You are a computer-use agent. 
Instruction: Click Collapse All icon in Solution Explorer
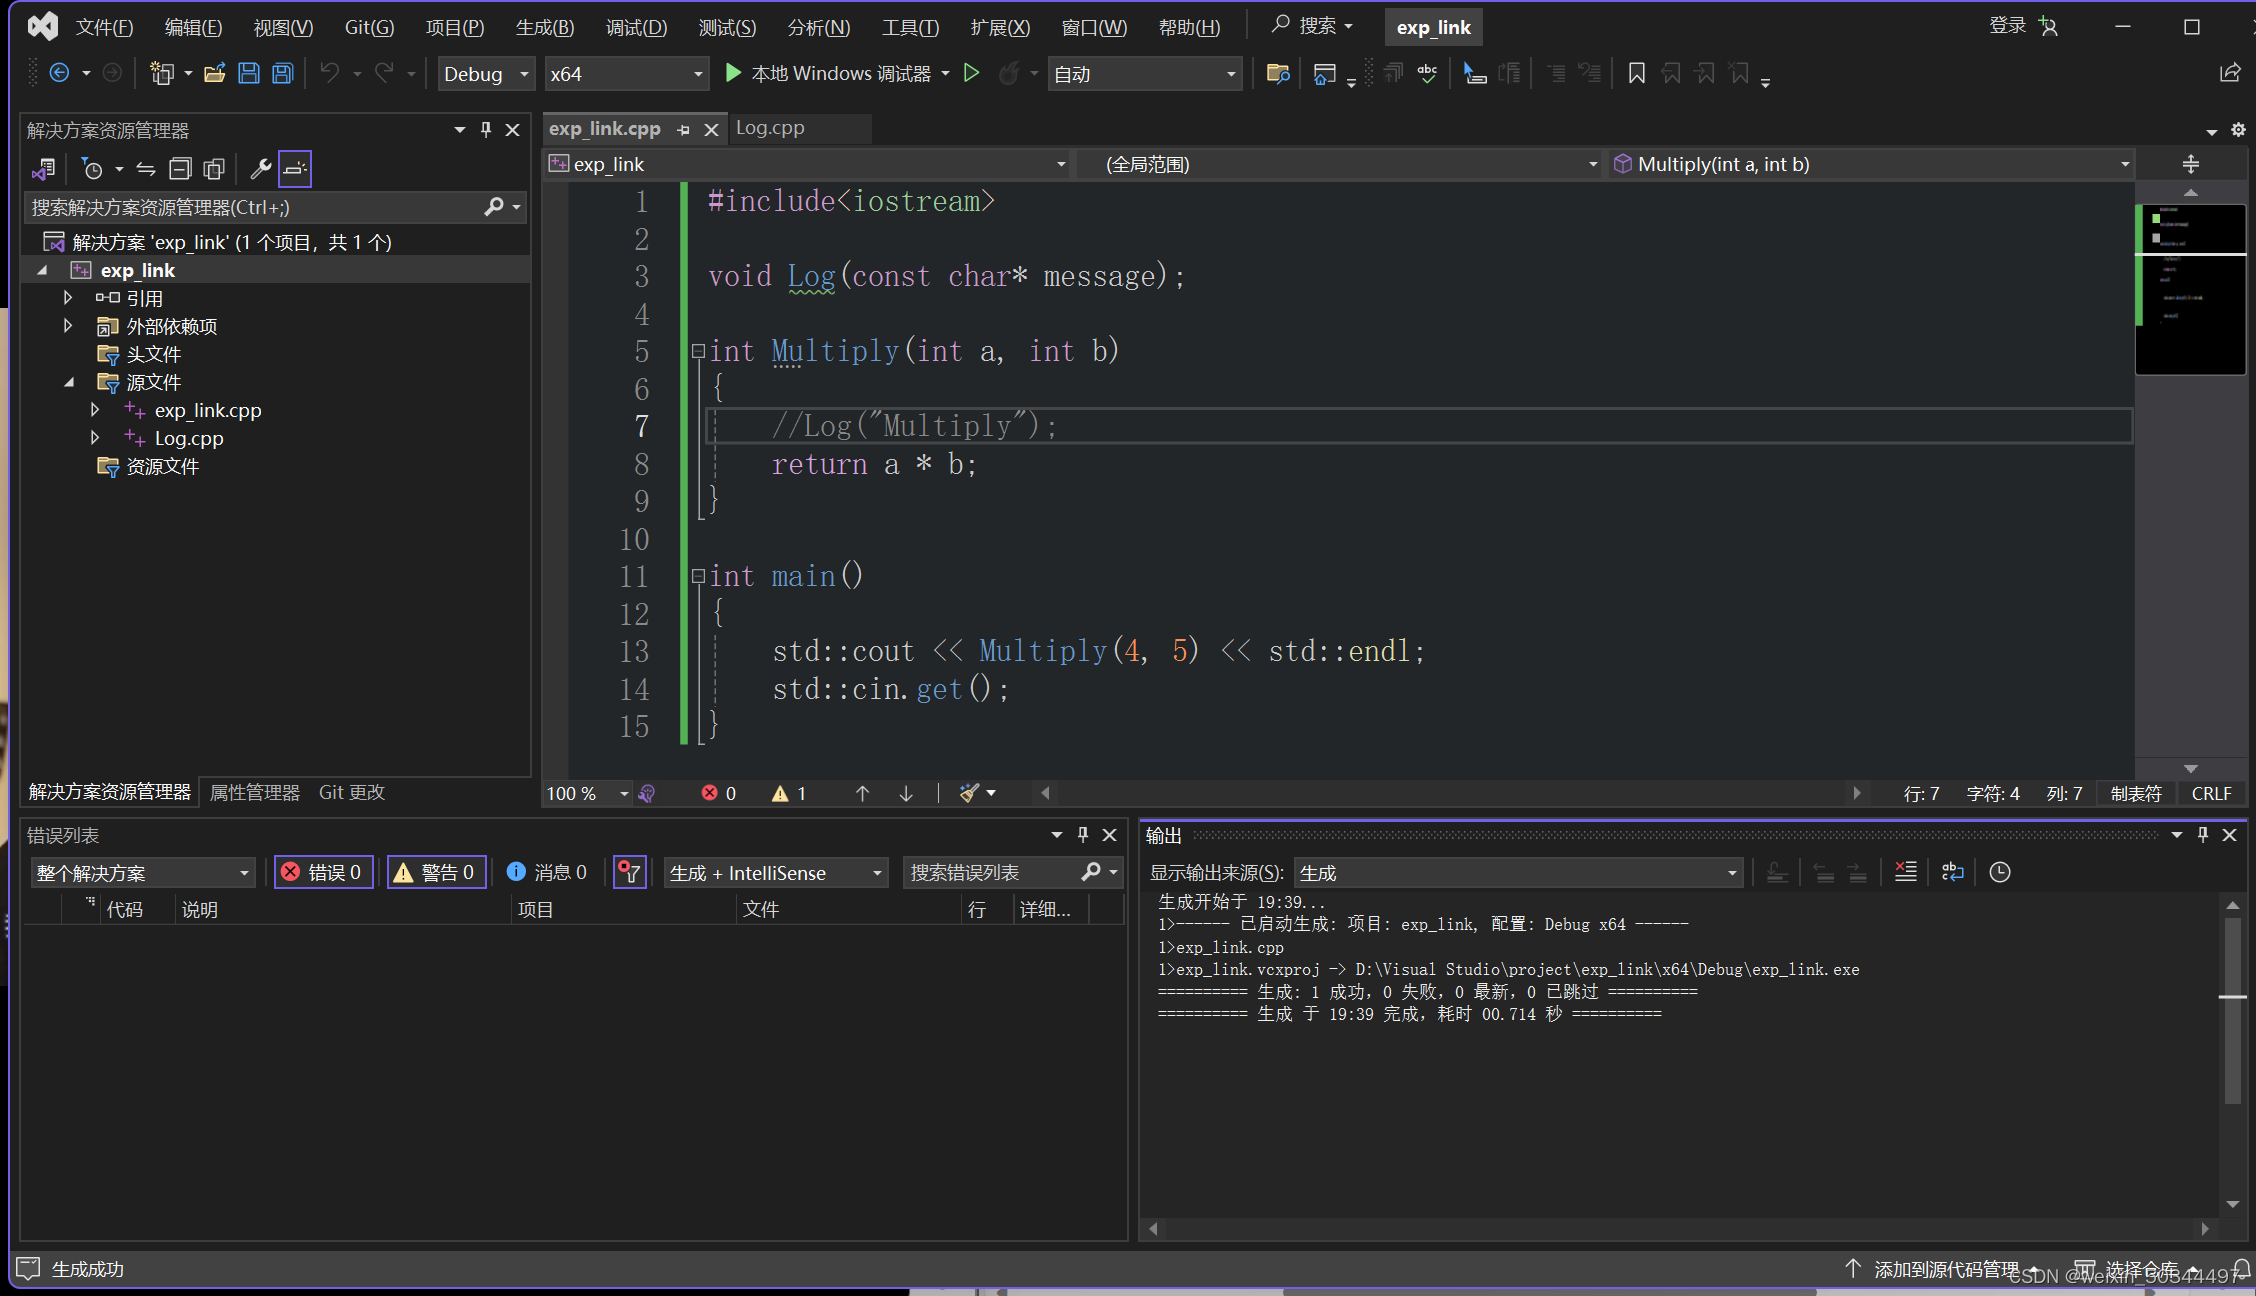click(180, 169)
